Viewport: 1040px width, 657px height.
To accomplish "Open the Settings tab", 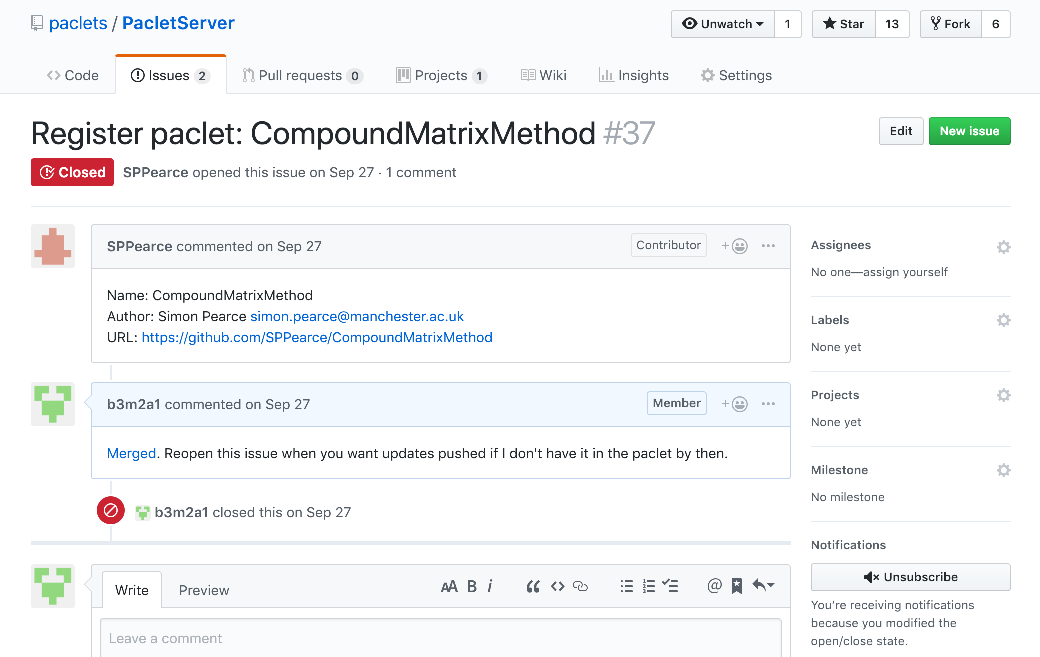I will [736, 76].
